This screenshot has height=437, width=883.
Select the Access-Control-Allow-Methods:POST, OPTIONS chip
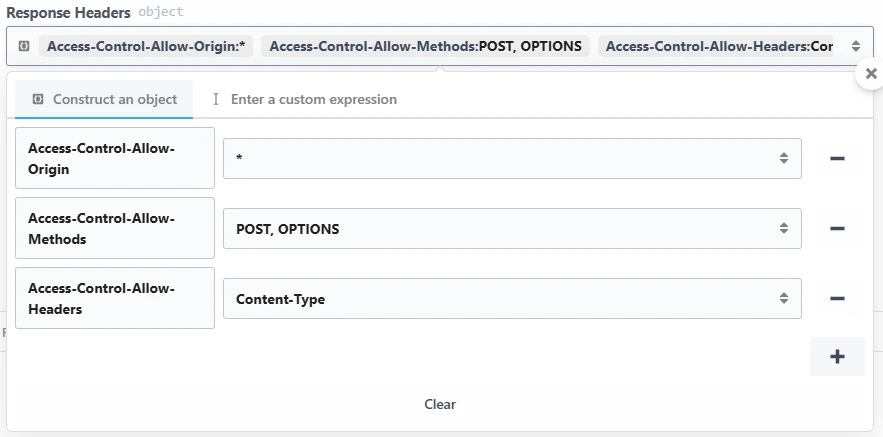[x=425, y=46]
